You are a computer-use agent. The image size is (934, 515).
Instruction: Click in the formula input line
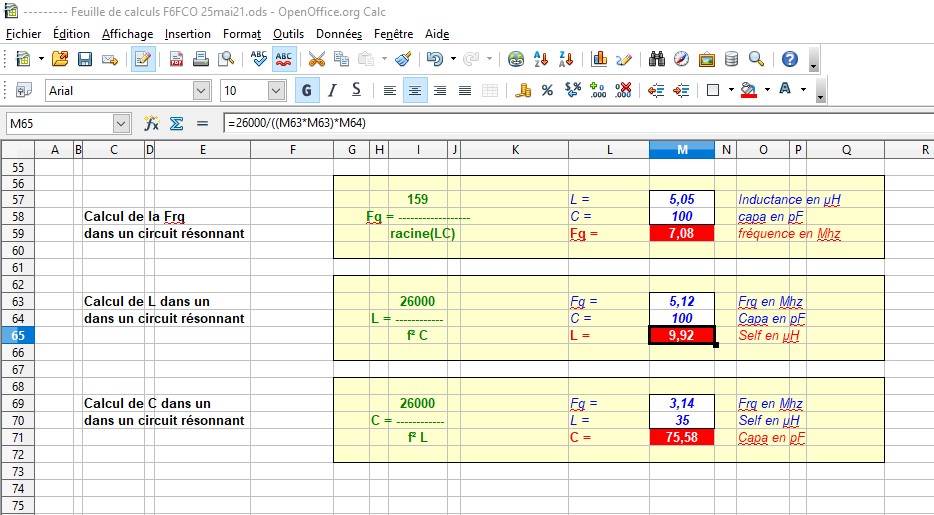[570, 124]
